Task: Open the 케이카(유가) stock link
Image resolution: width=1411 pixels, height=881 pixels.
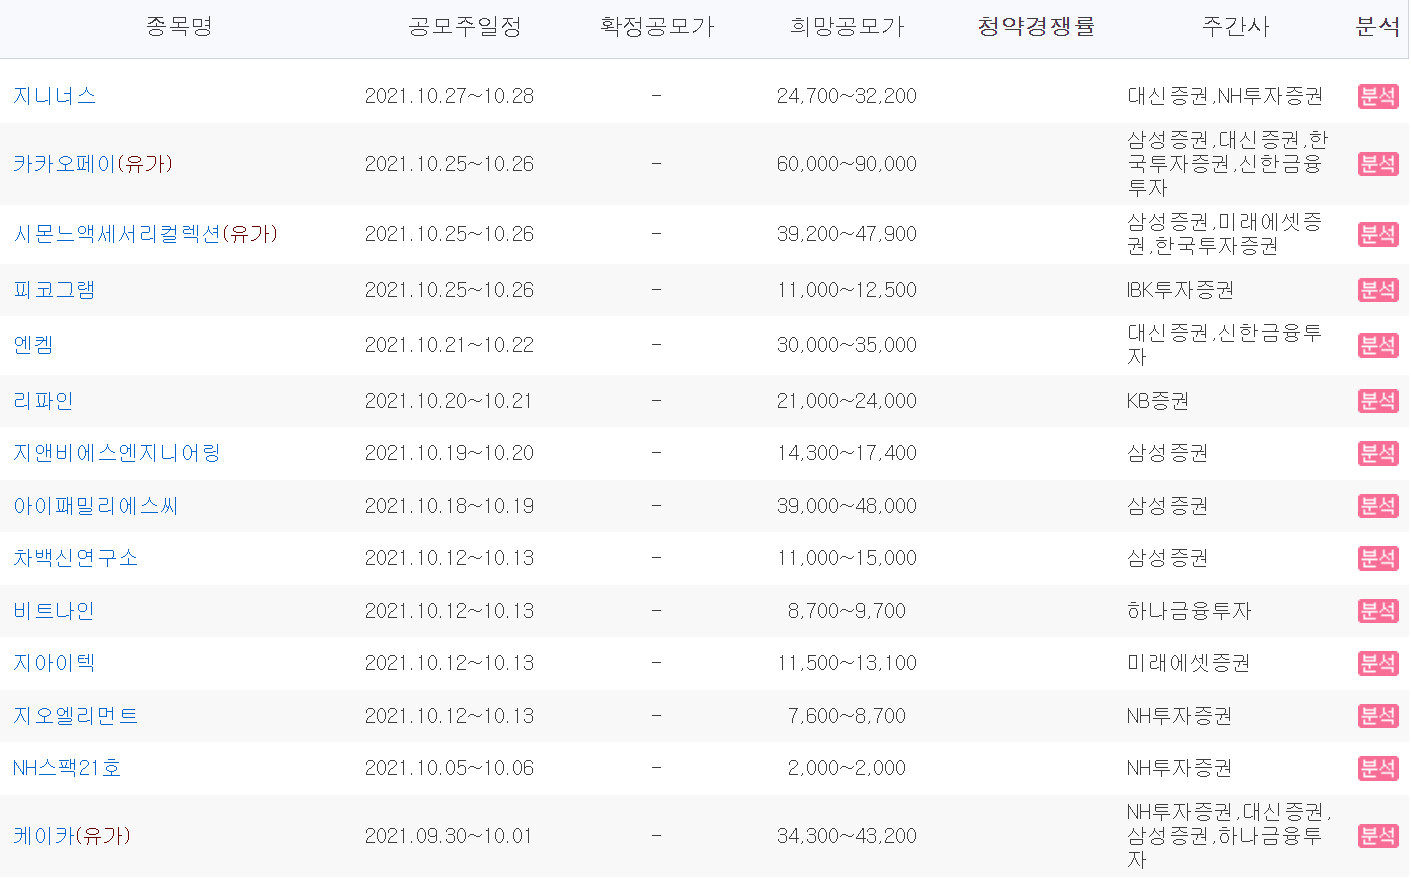Action: (x=72, y=836)
